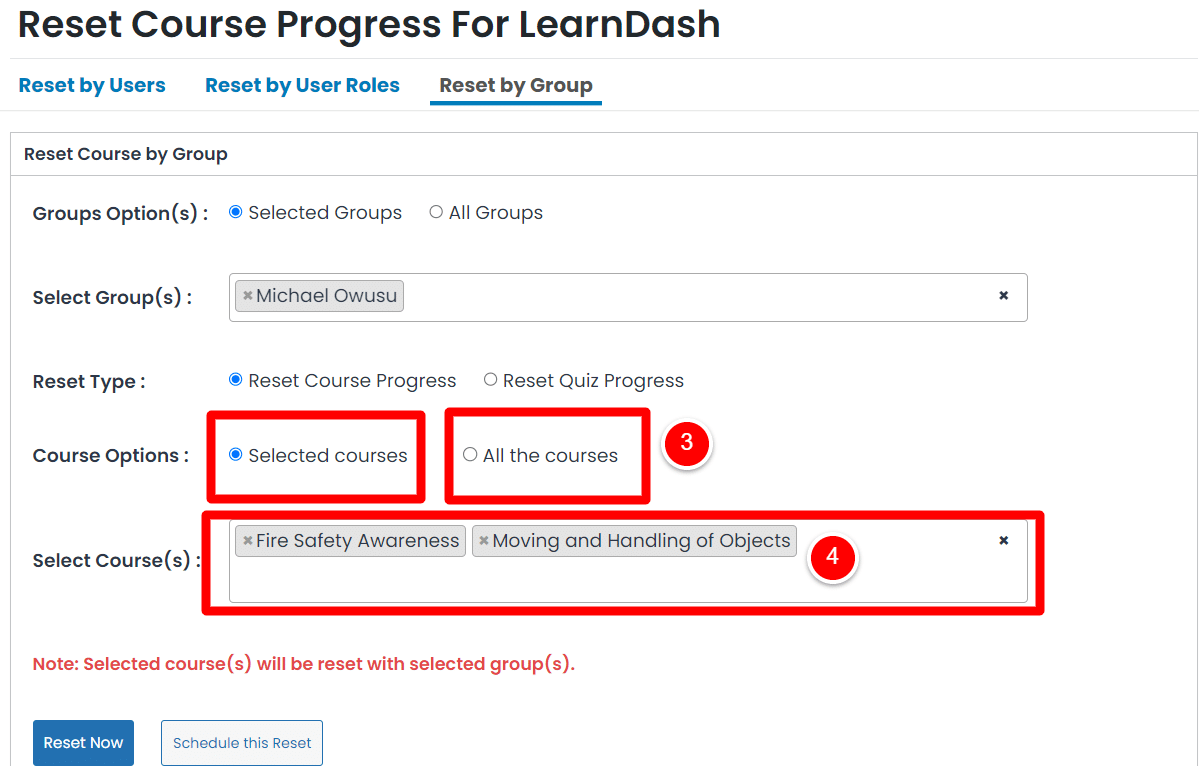Click the Reset Now button

pyautogui.click(x=83, y=742)
